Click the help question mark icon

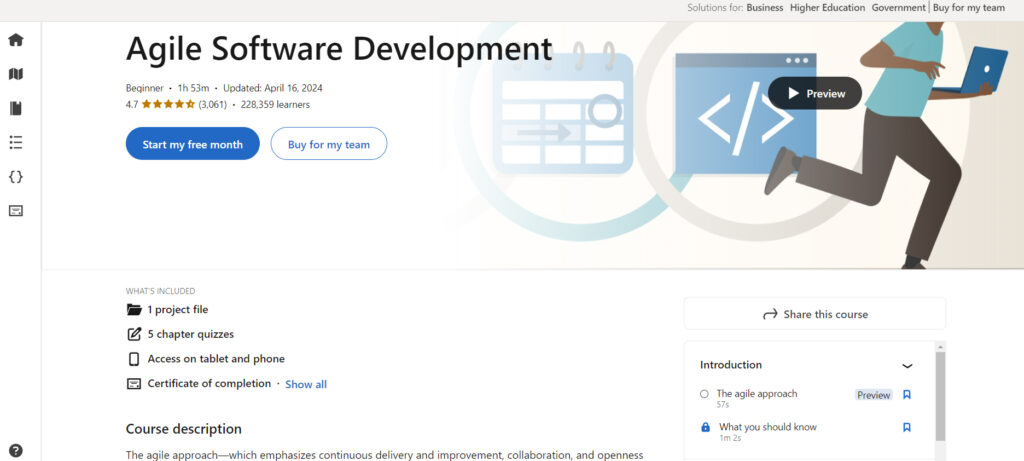coord(15,450)
